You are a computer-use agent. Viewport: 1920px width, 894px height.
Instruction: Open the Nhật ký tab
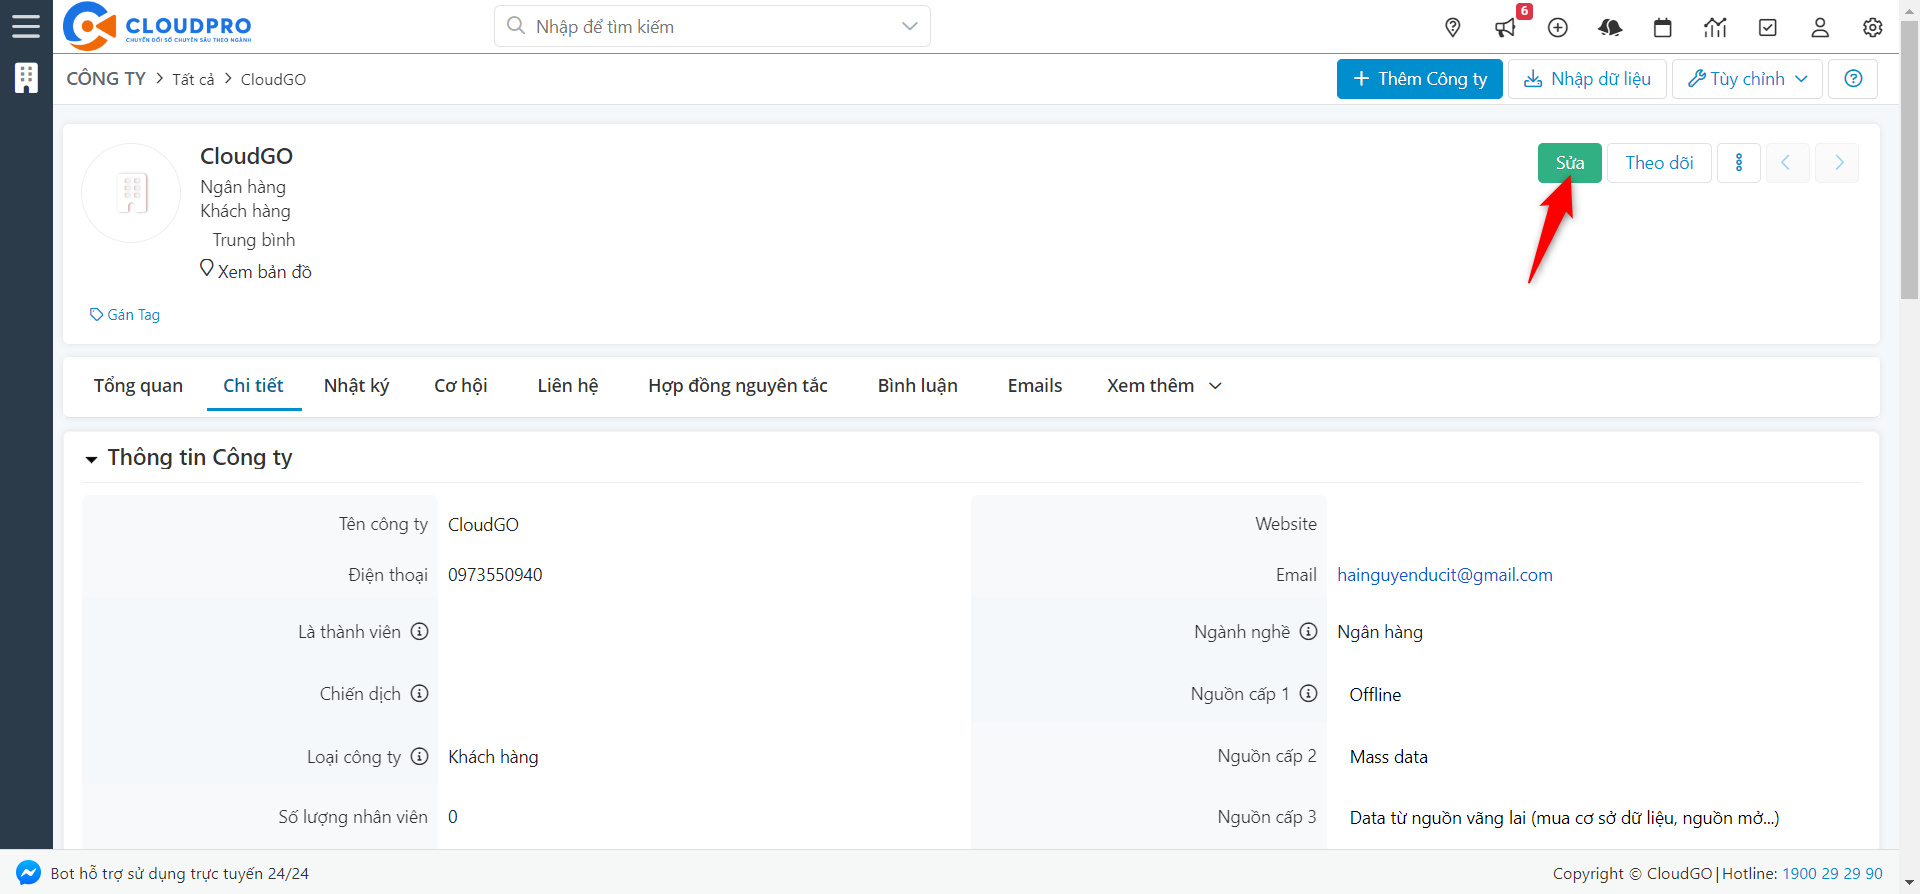[356, 386]
